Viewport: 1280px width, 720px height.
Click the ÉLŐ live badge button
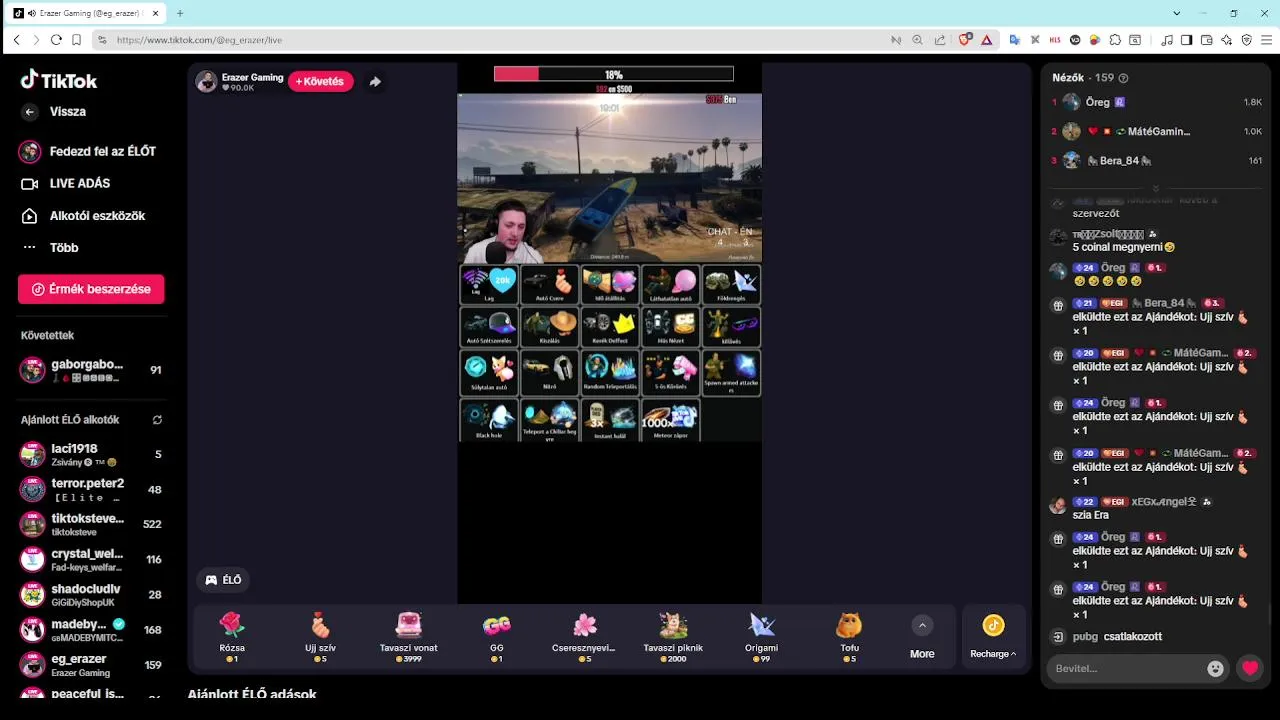(x=223, y=580)
